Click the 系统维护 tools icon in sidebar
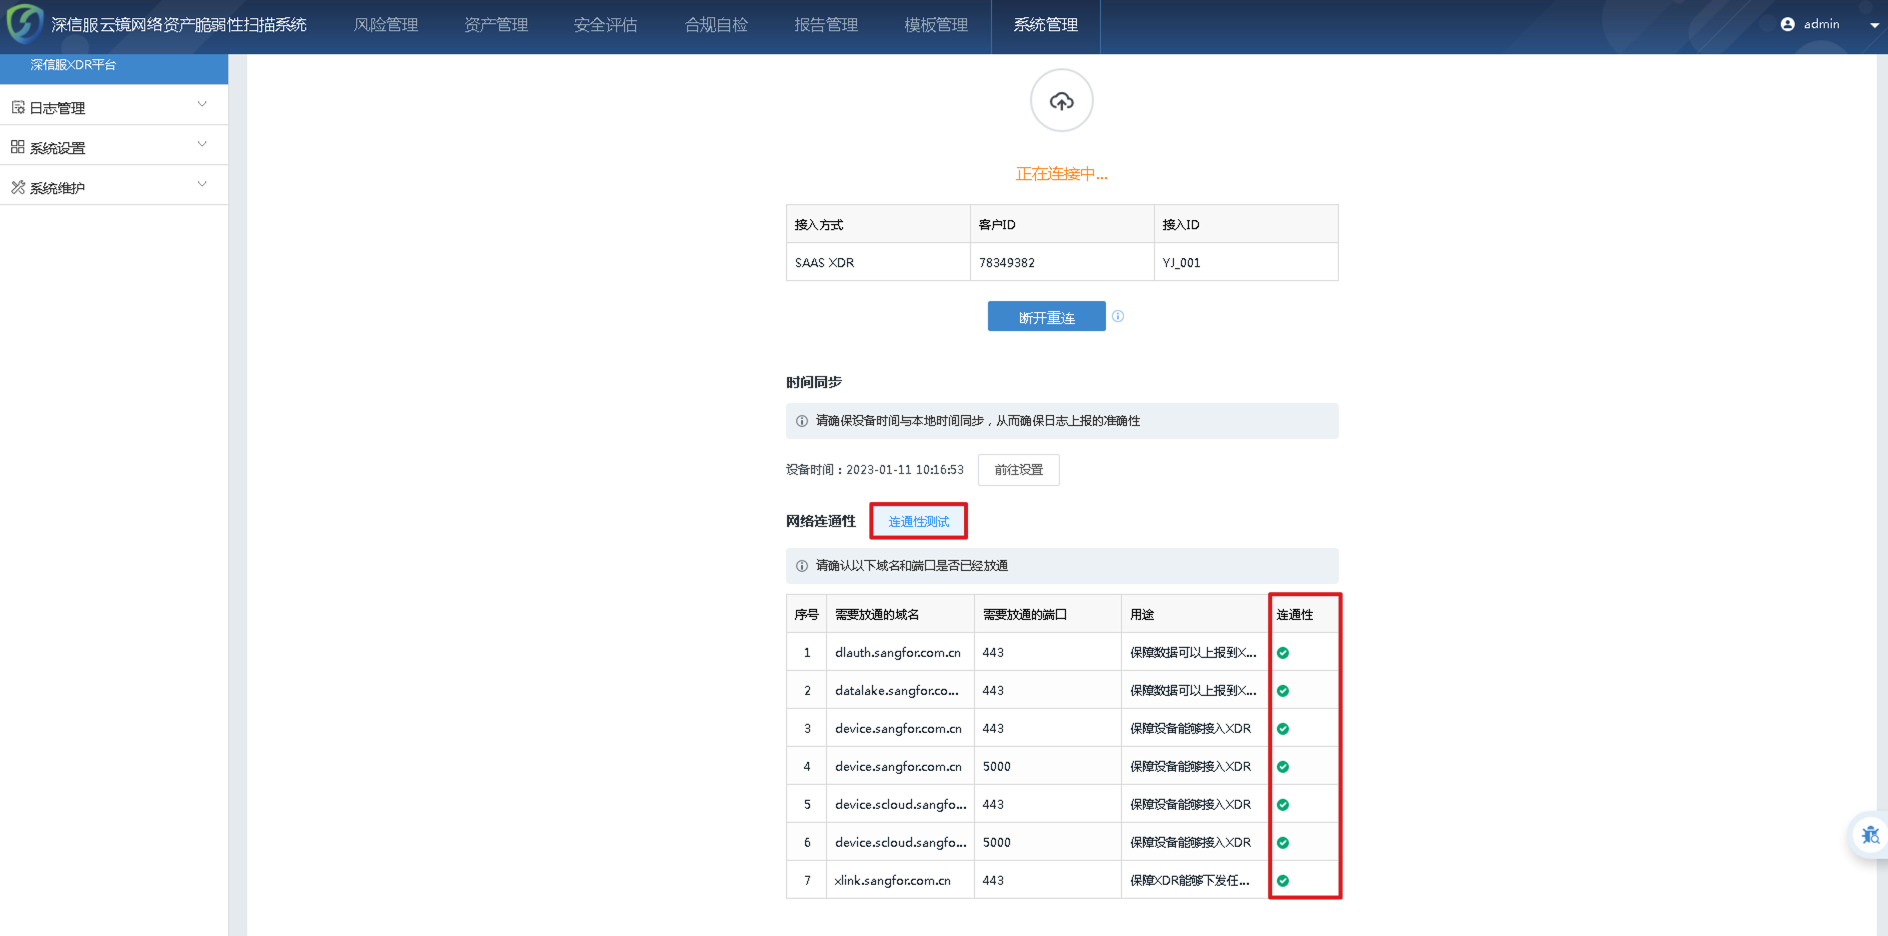The image size is (1888, 936). (18, 187)
